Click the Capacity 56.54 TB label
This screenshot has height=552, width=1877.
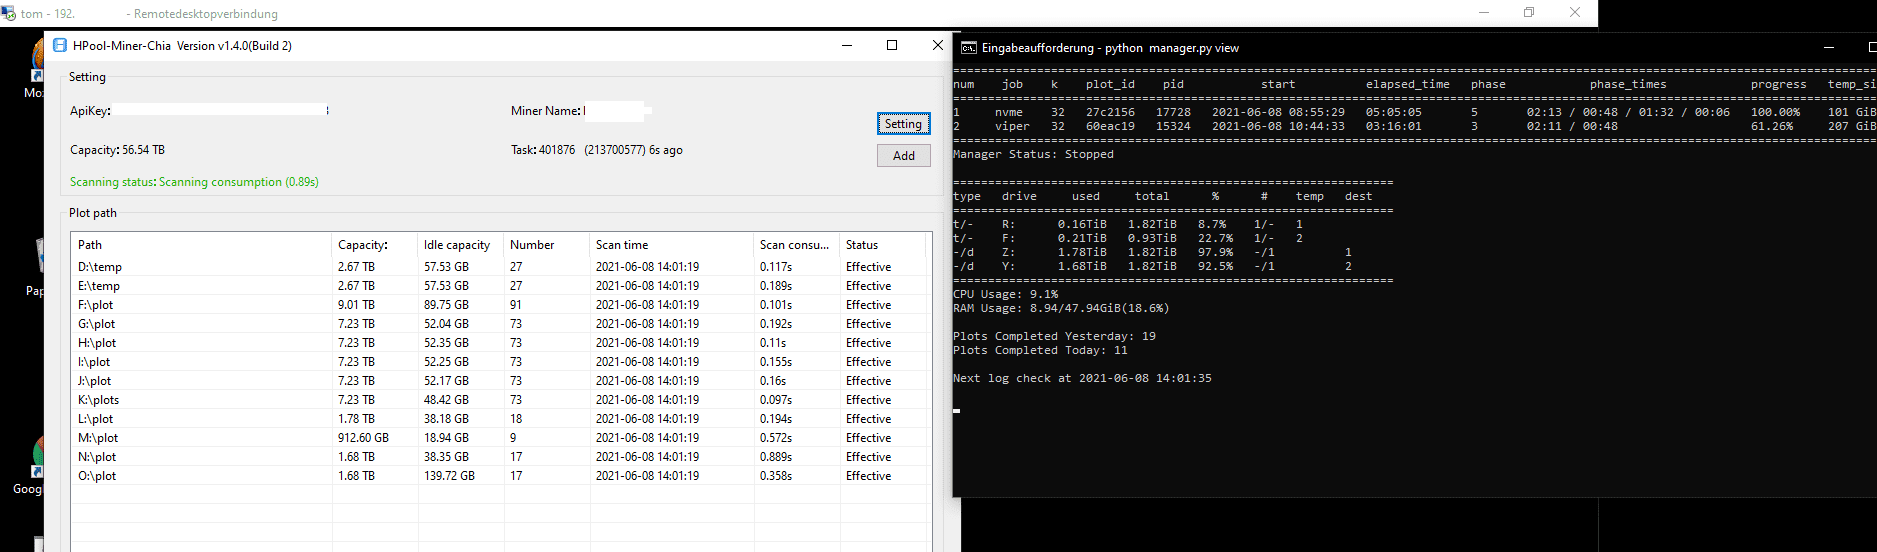(x=117, y=150)
